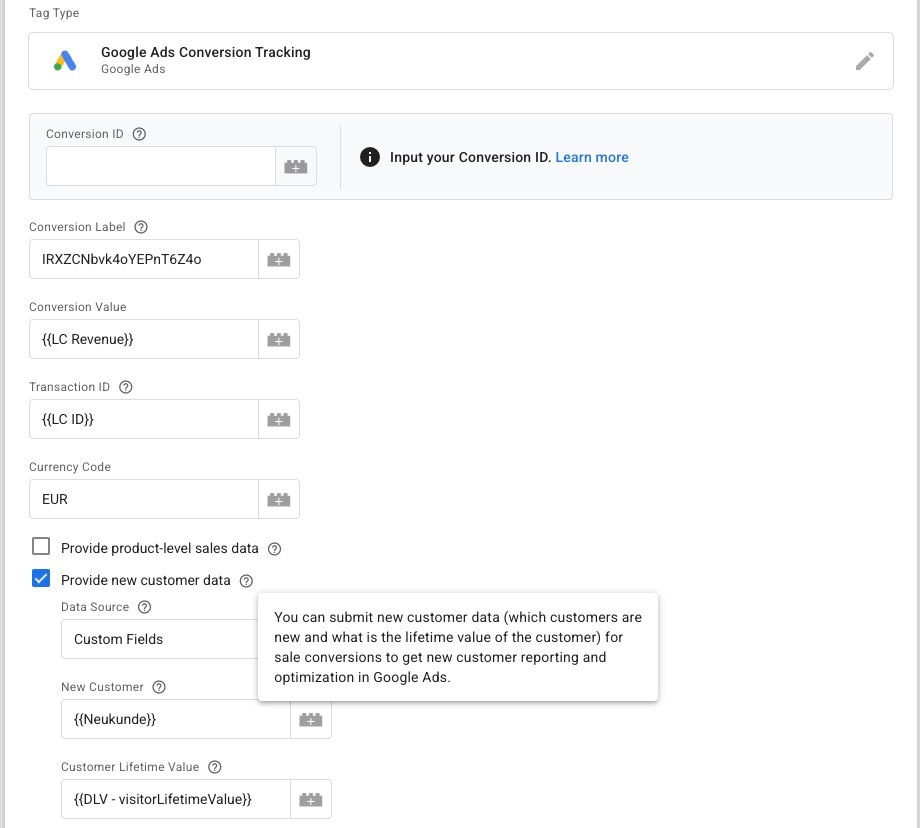Show help for Transaction ID
Viewport: 920px width, 828px height.
(x=126, y=387)
